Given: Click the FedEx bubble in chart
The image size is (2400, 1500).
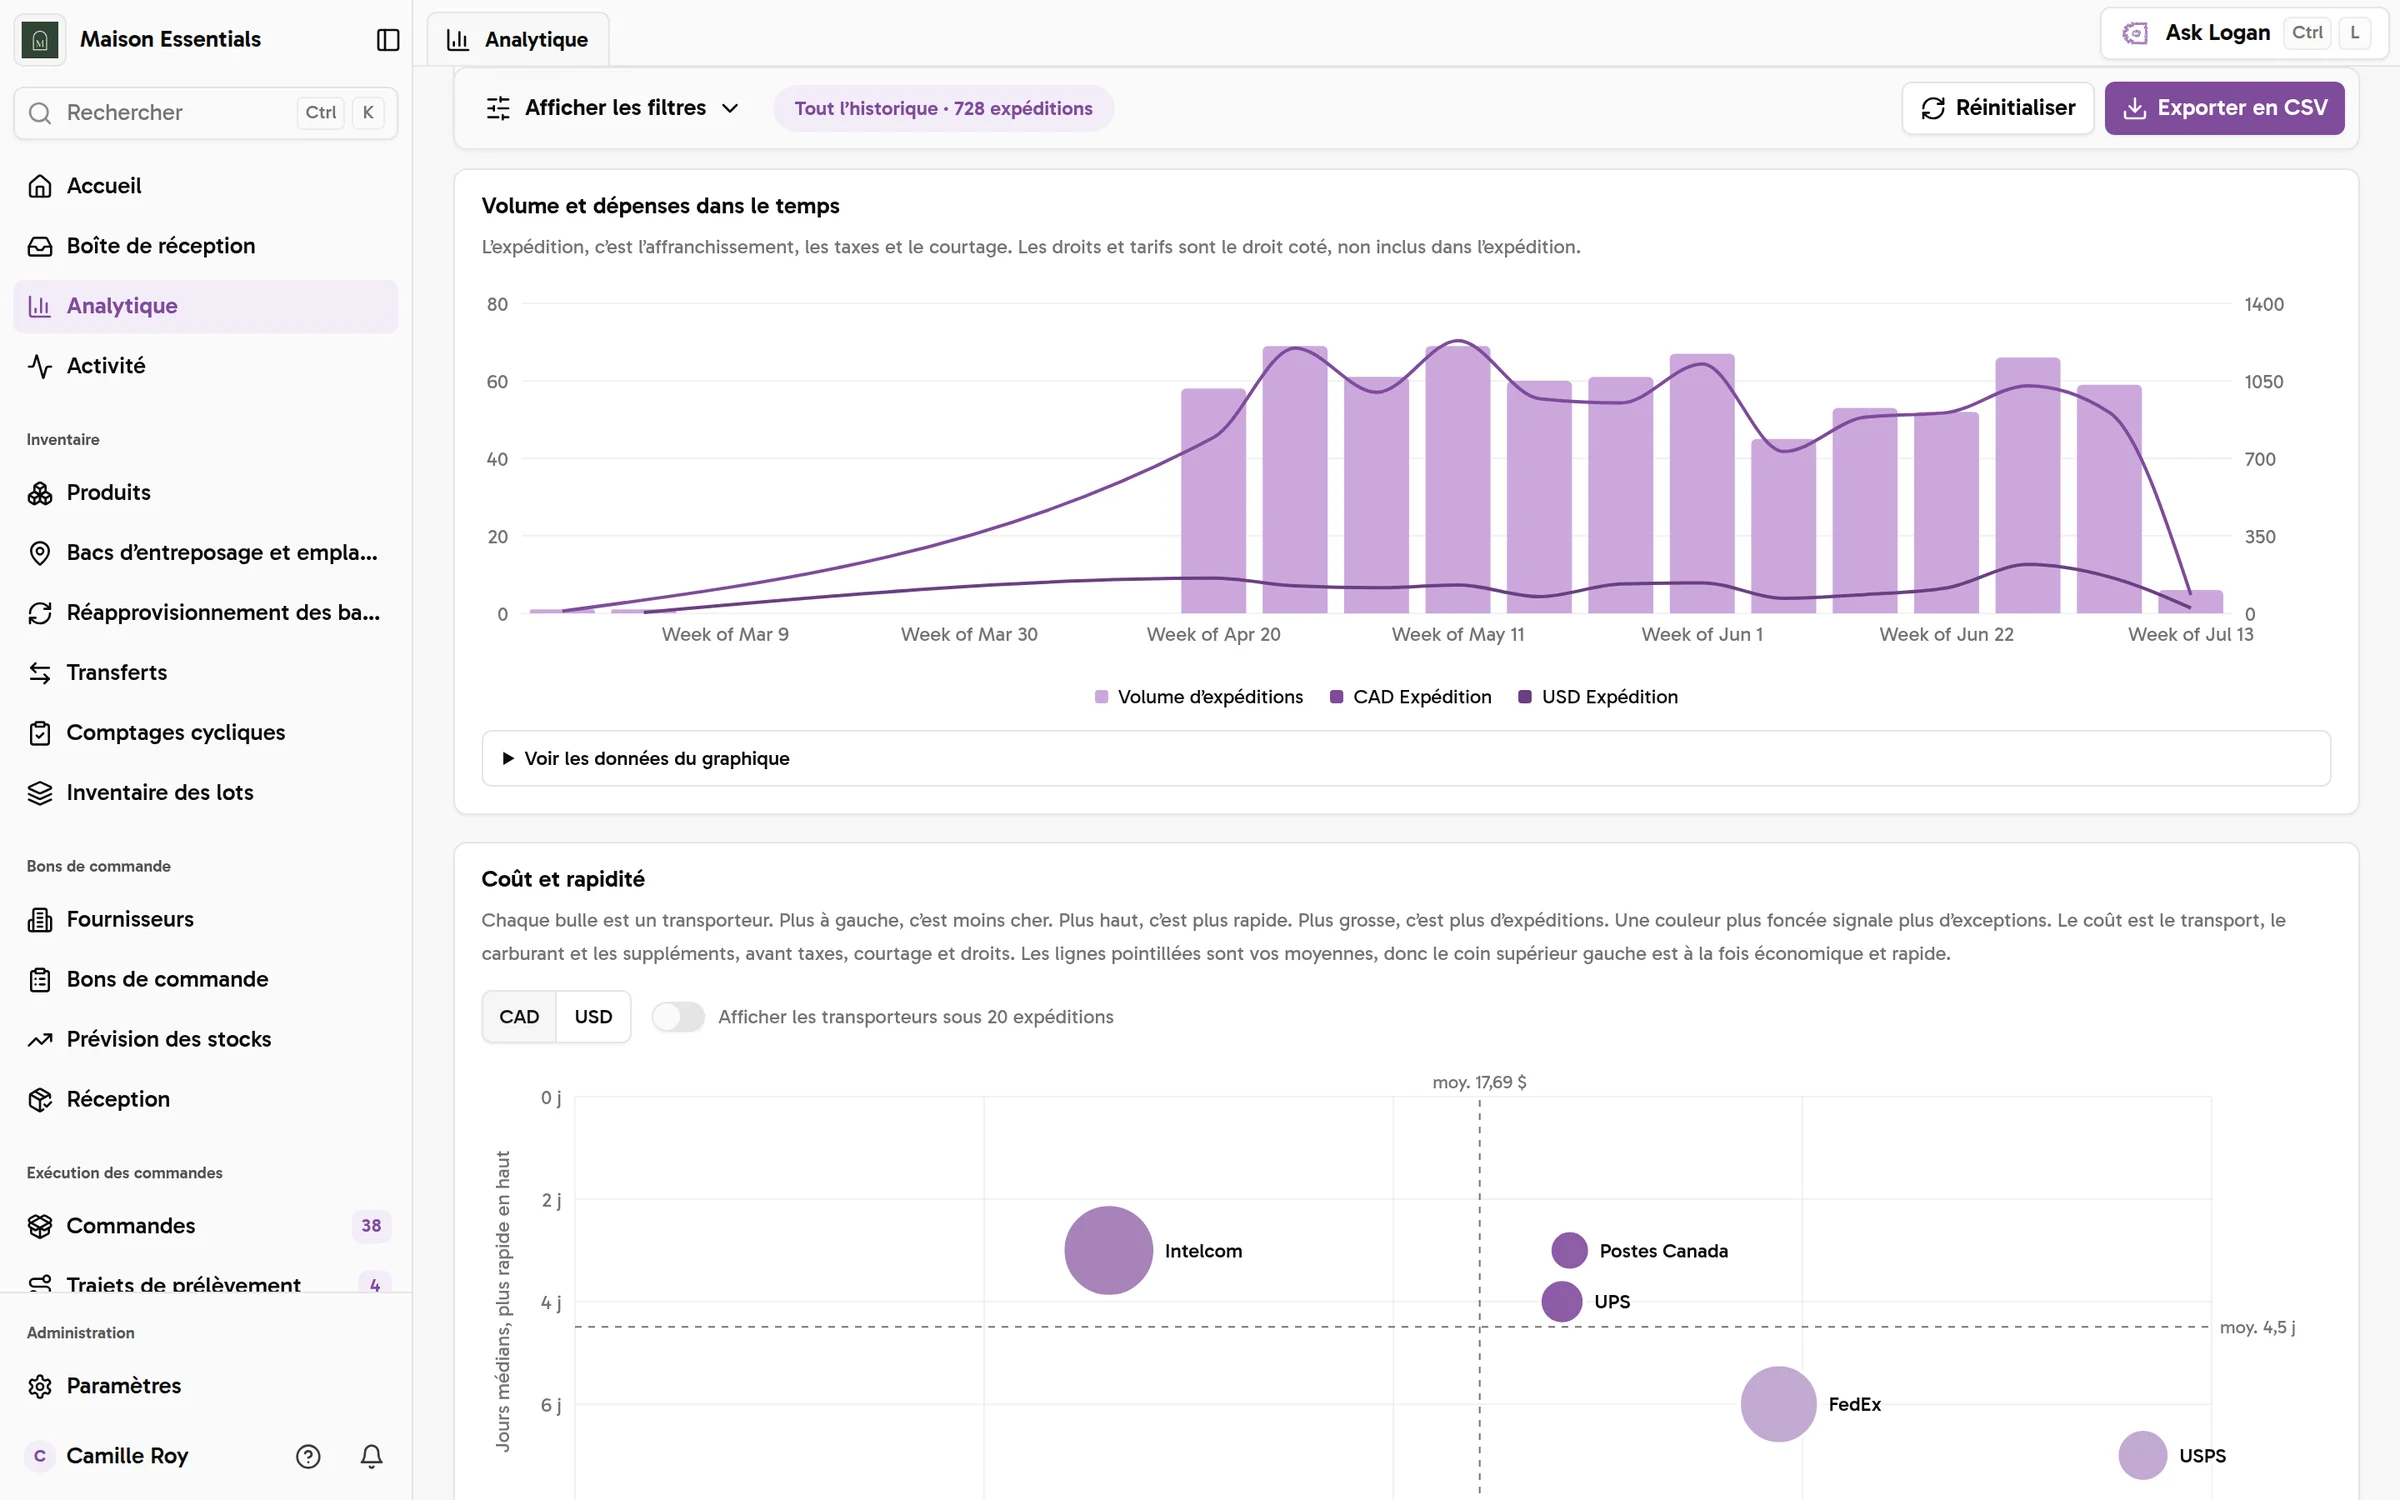Looking at the screenshot, I should pyautogui.click(x=1778, y=1404).
